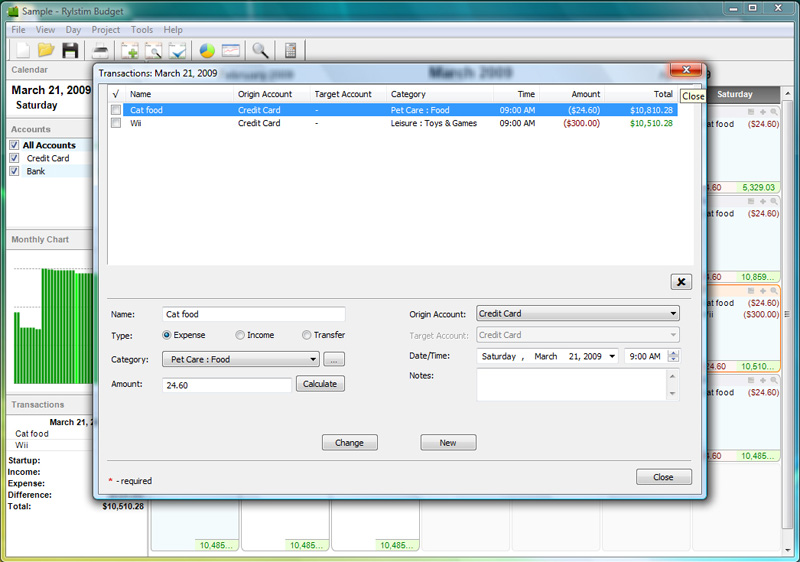Select the Transfer radio button
The image size is (800, 562).
click(x=306, y=335)
